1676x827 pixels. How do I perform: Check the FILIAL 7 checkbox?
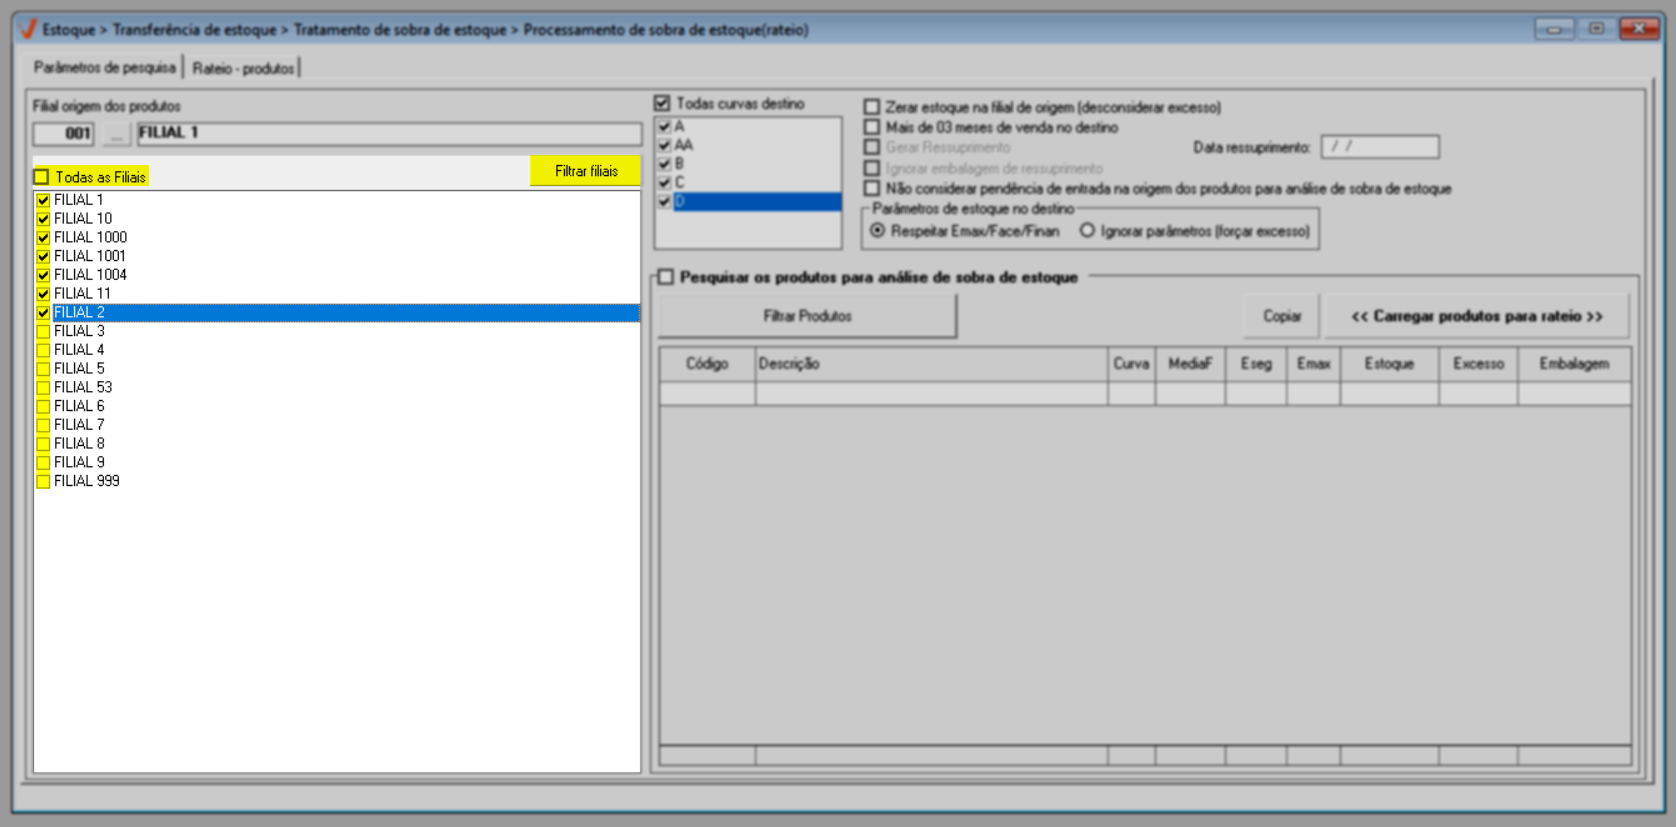pos(43,425)
